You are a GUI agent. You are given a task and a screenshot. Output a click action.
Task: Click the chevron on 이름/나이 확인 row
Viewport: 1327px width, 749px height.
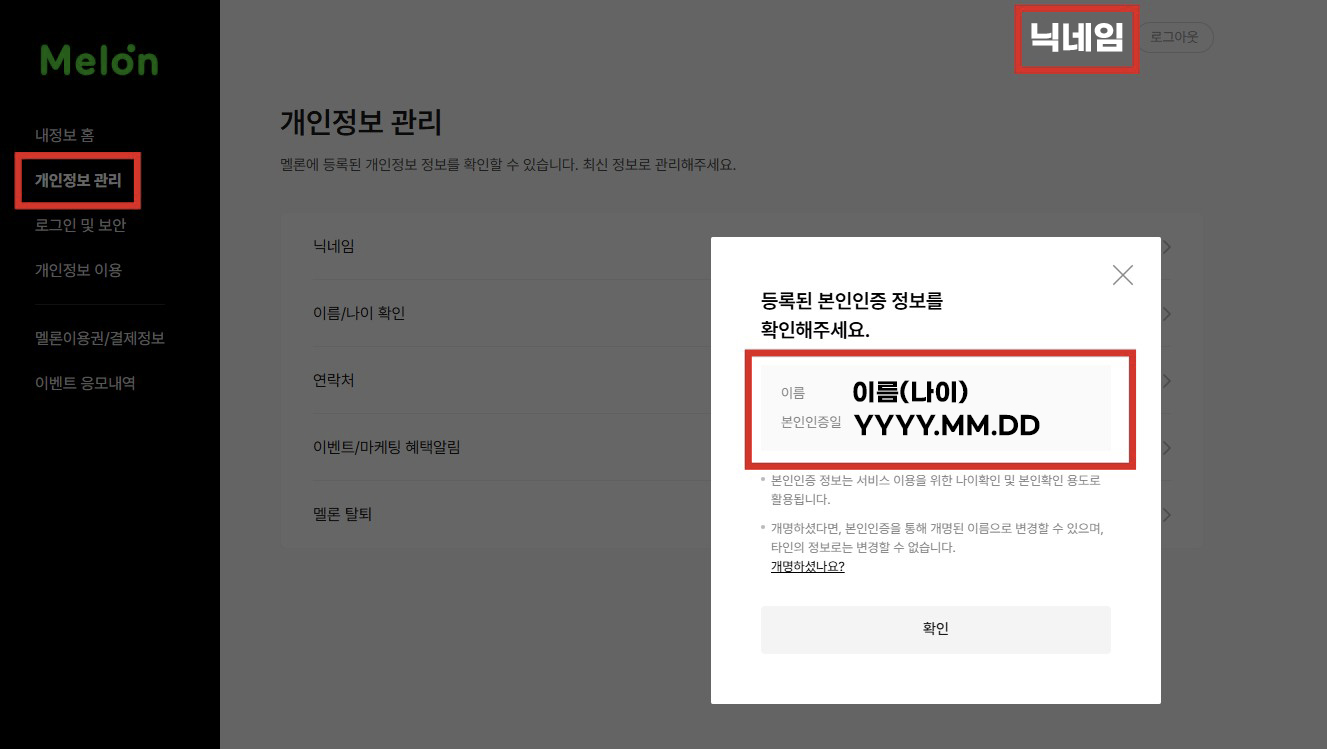1166,314
